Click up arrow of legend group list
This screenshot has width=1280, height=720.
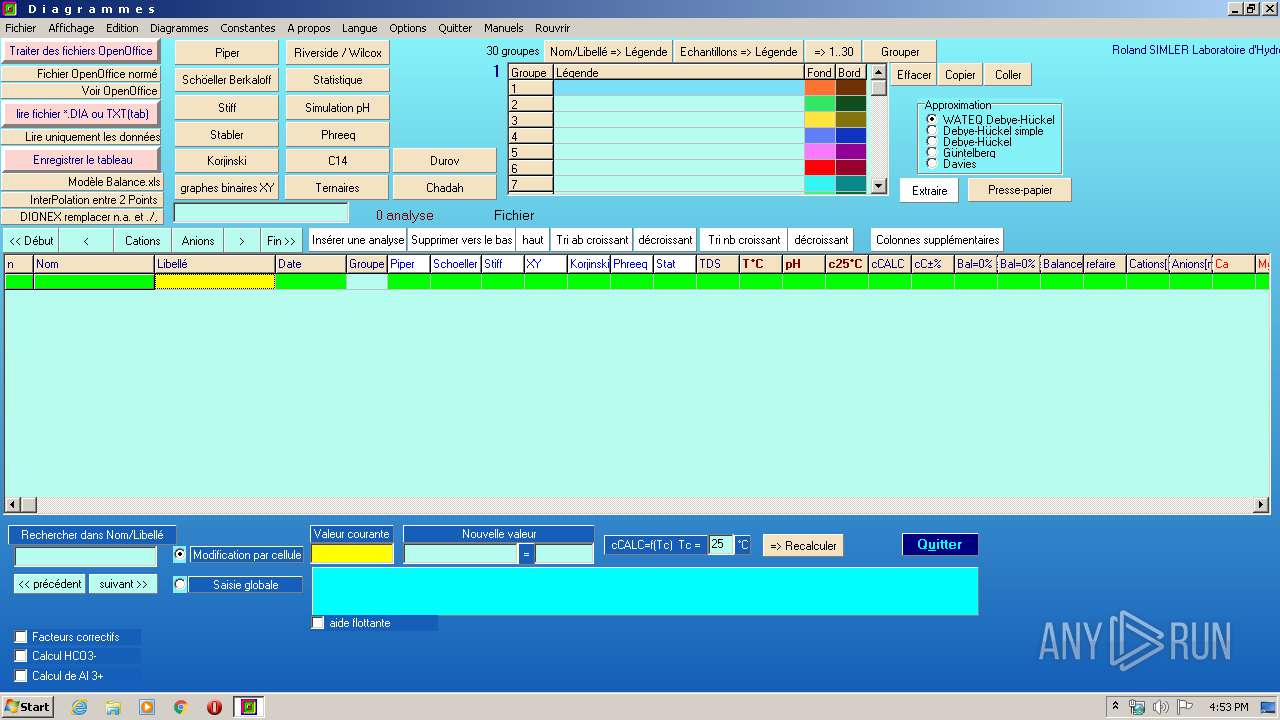pos(879,72)
